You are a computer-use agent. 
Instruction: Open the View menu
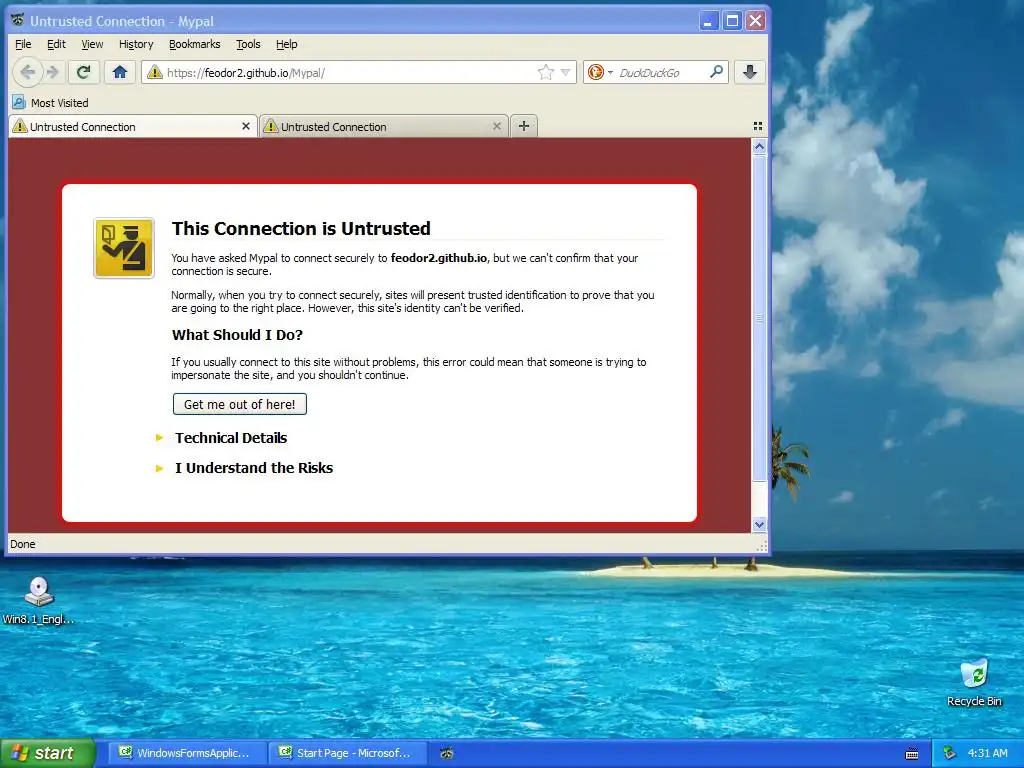pyautogui.click(x=92, y=44)
